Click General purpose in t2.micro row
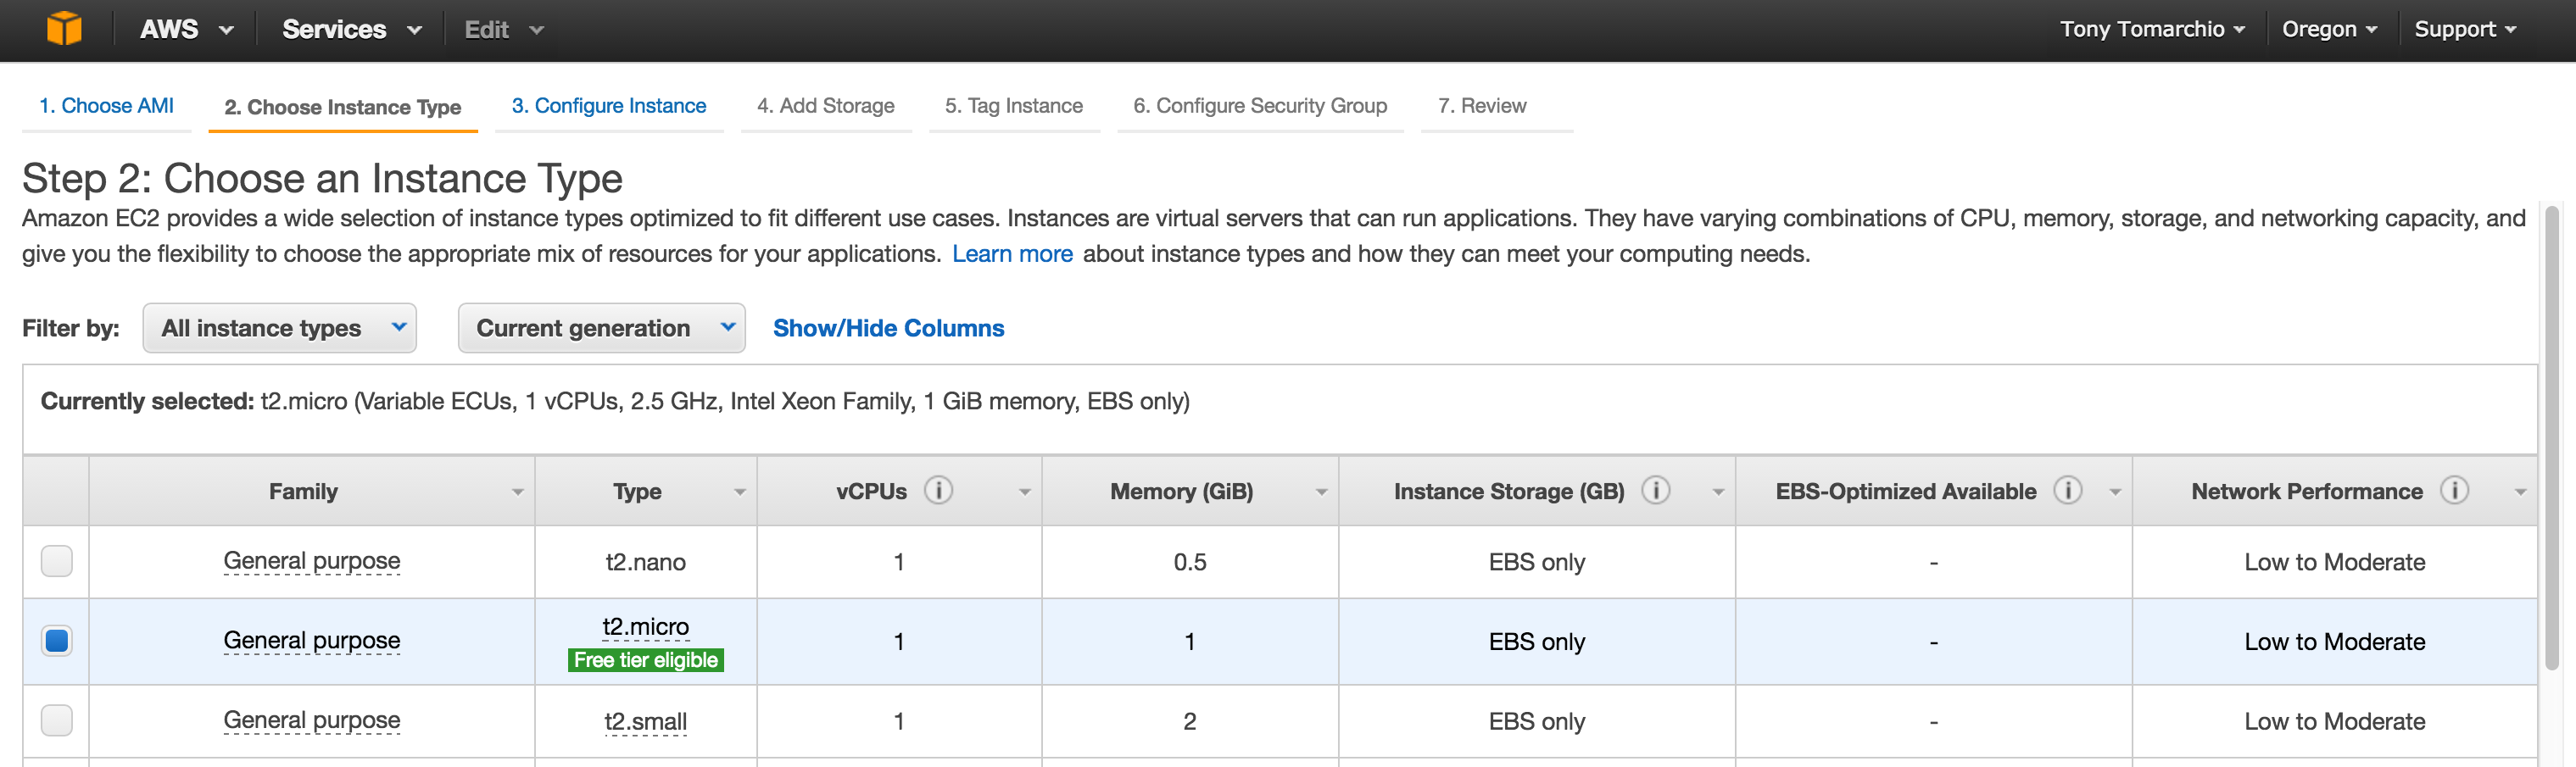Viewport: 2576px width, 767px height. [x=312, y=640]
